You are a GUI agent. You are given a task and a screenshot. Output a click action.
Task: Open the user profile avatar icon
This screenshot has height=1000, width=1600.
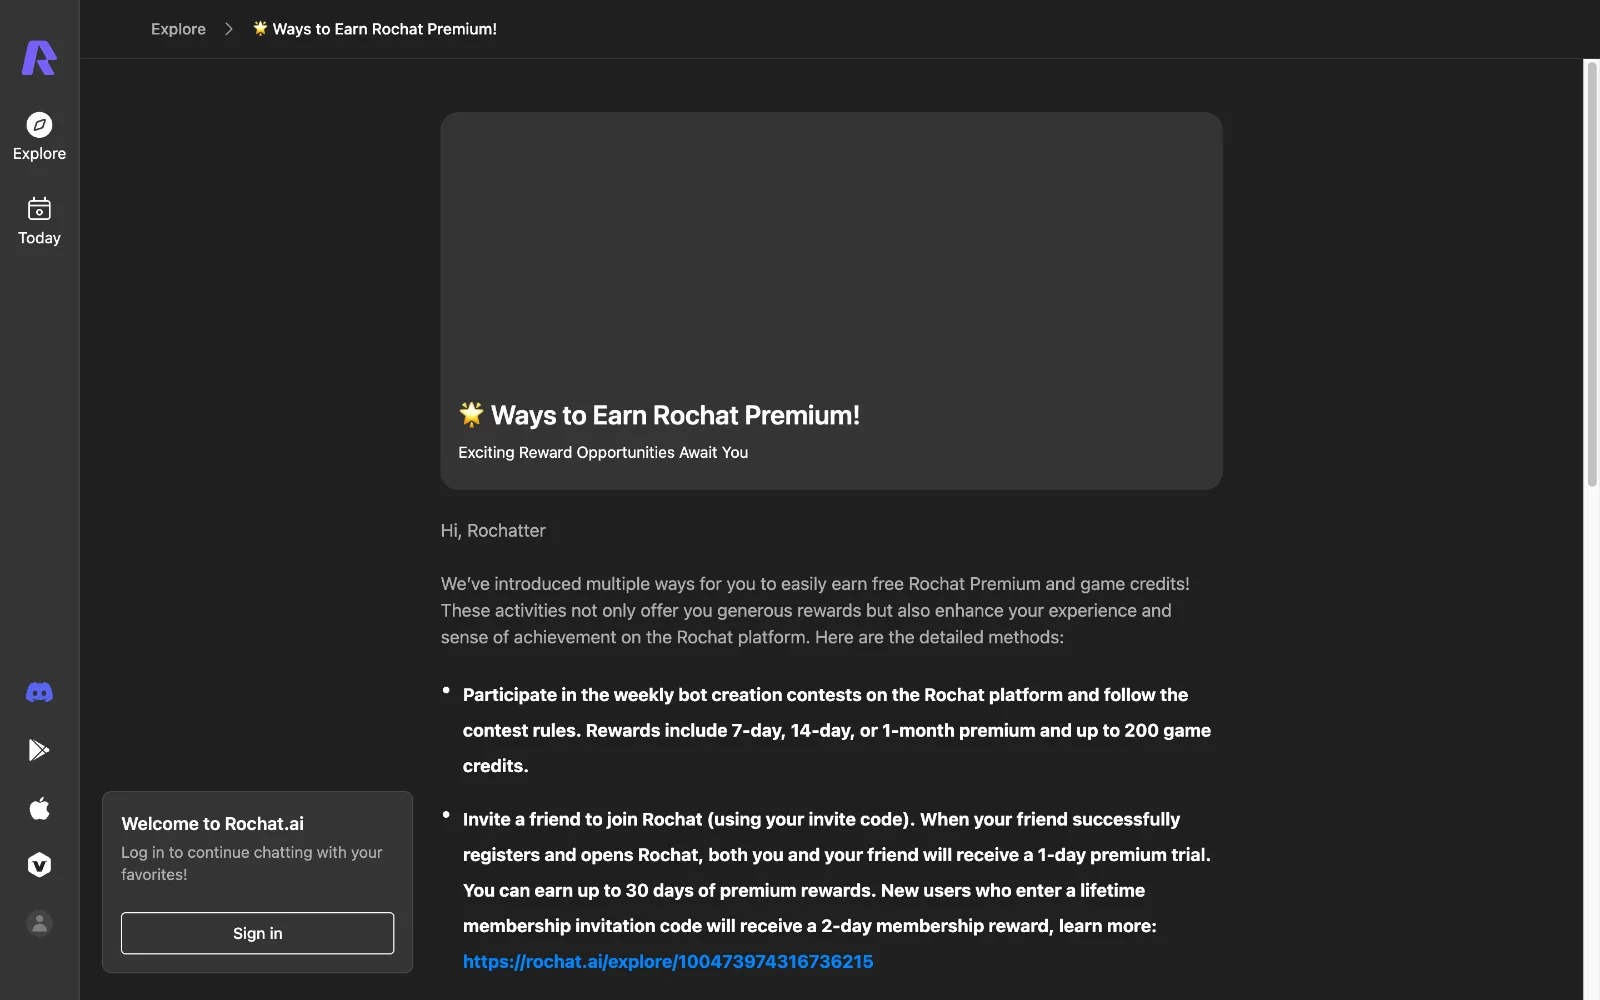(39, 923)
